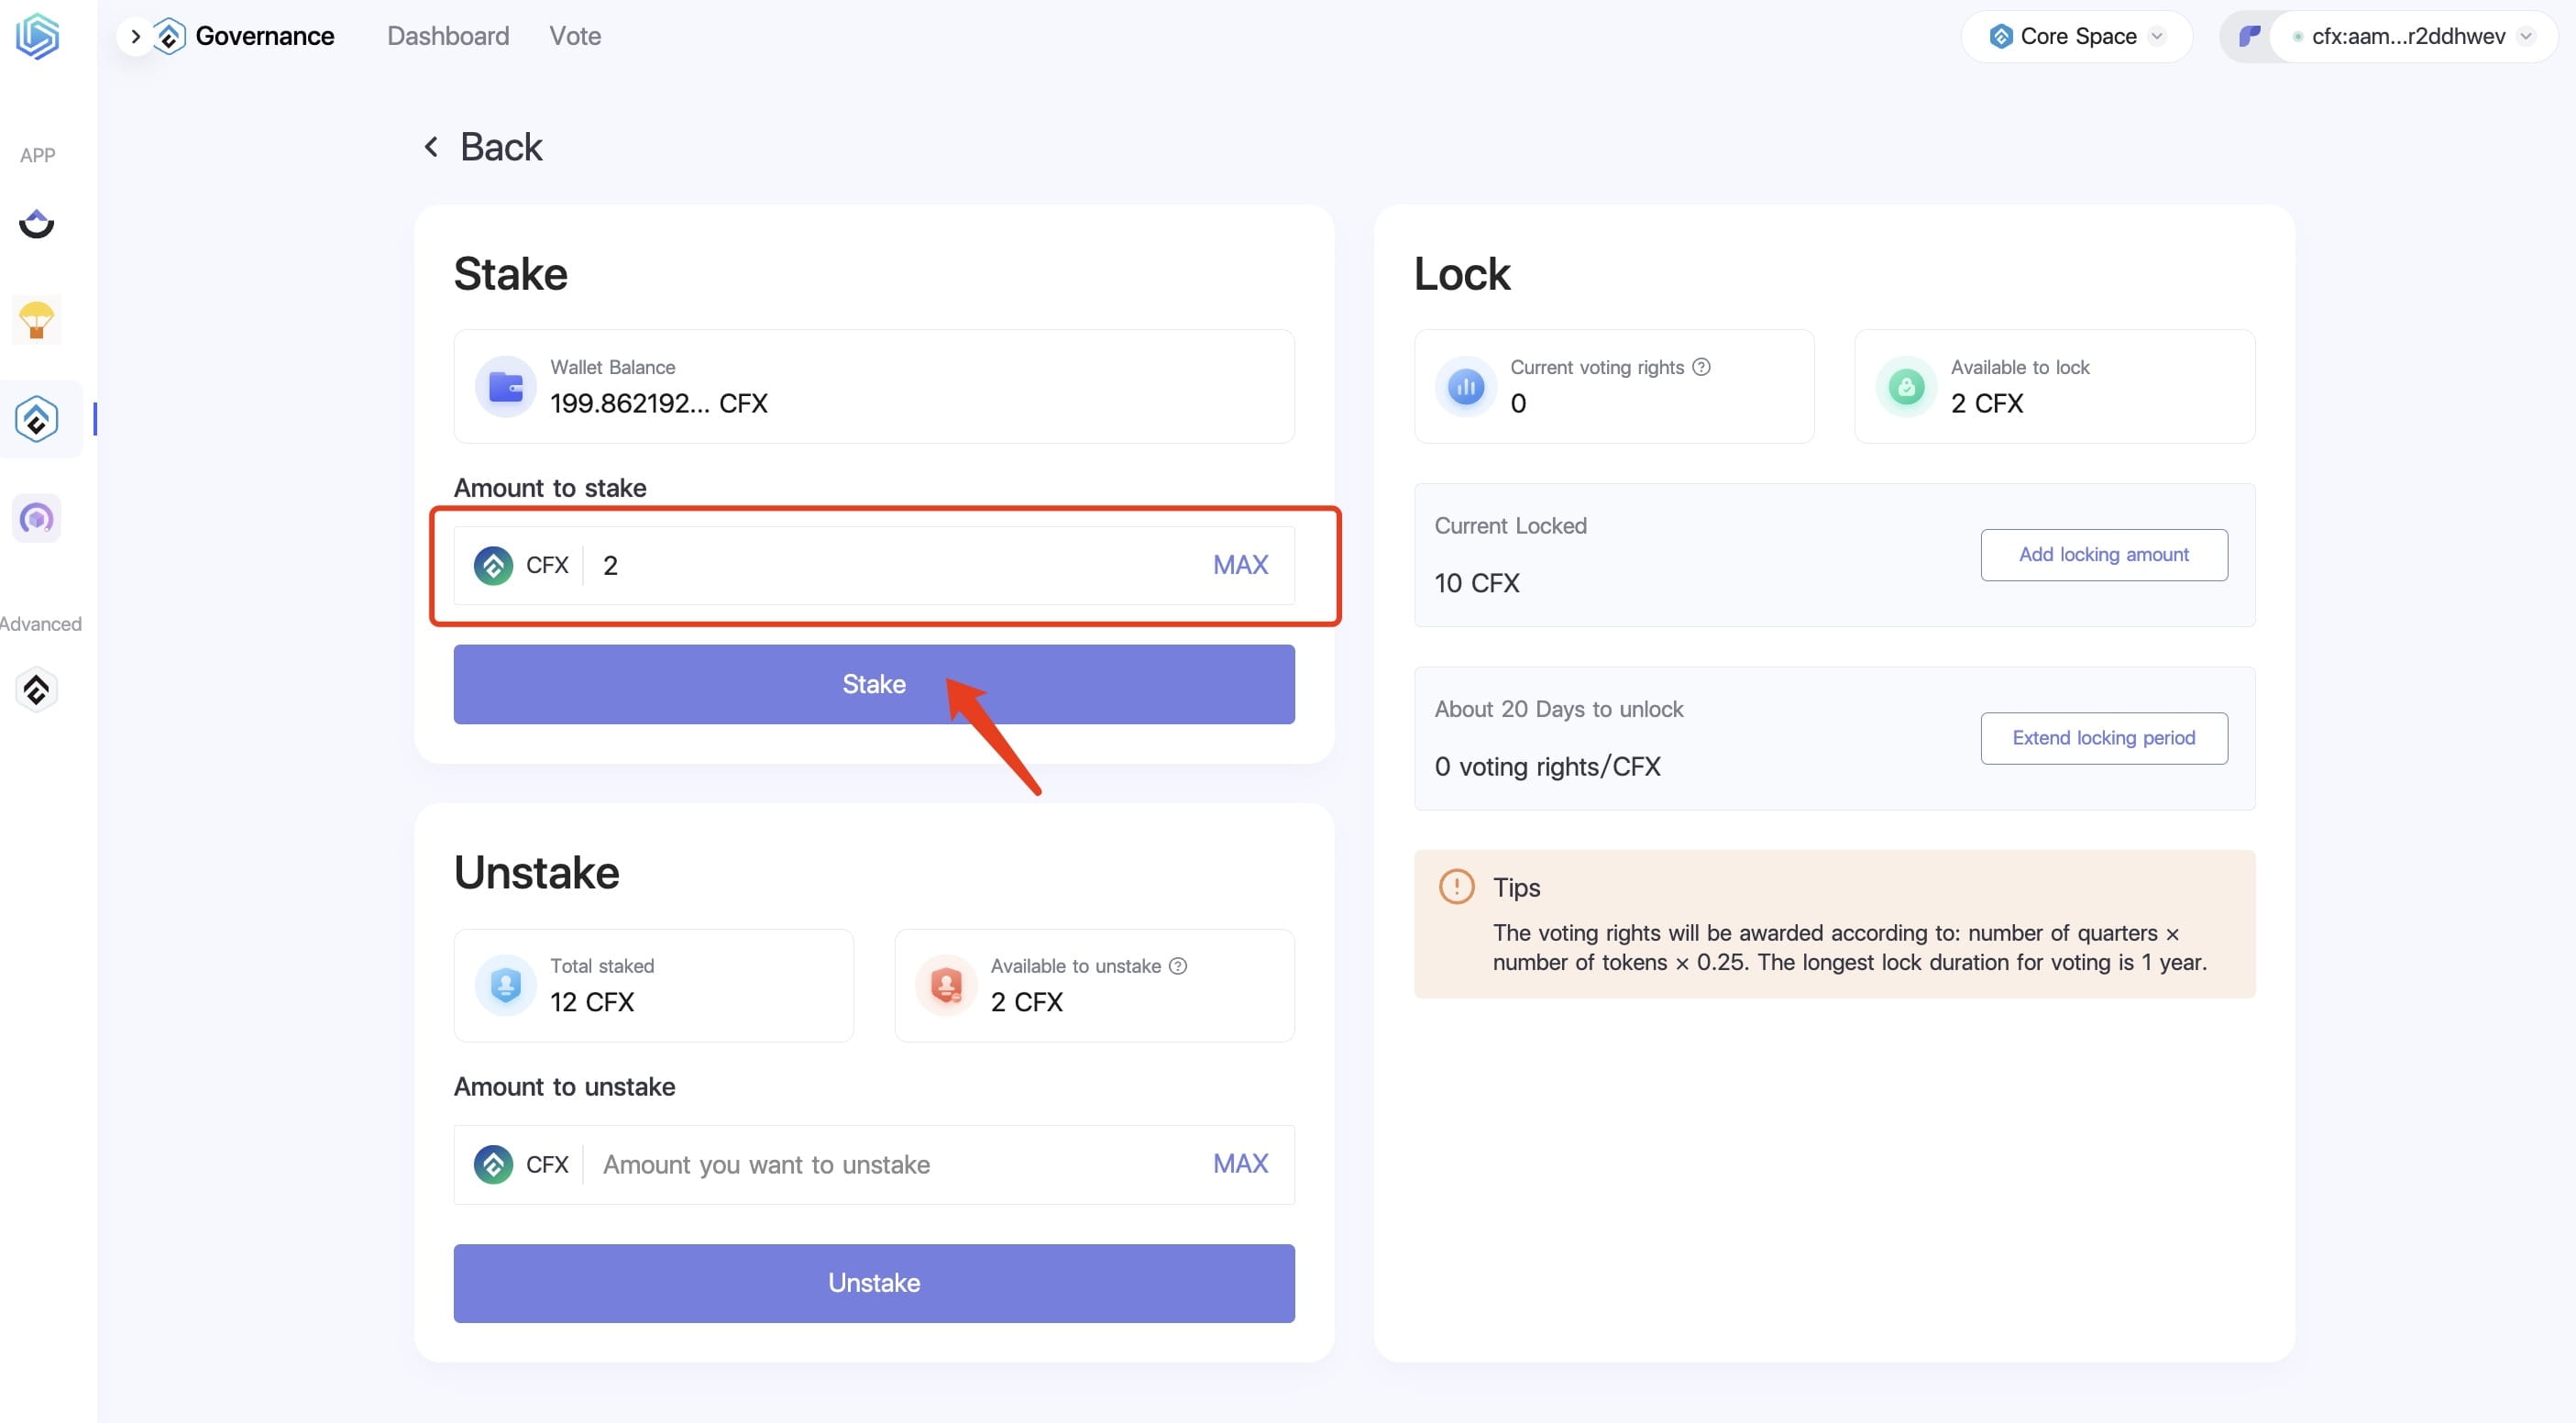Click the CFX token icon in unstake input
Viewport: 2576px width, 1423px height.
tap(493, 1164)
